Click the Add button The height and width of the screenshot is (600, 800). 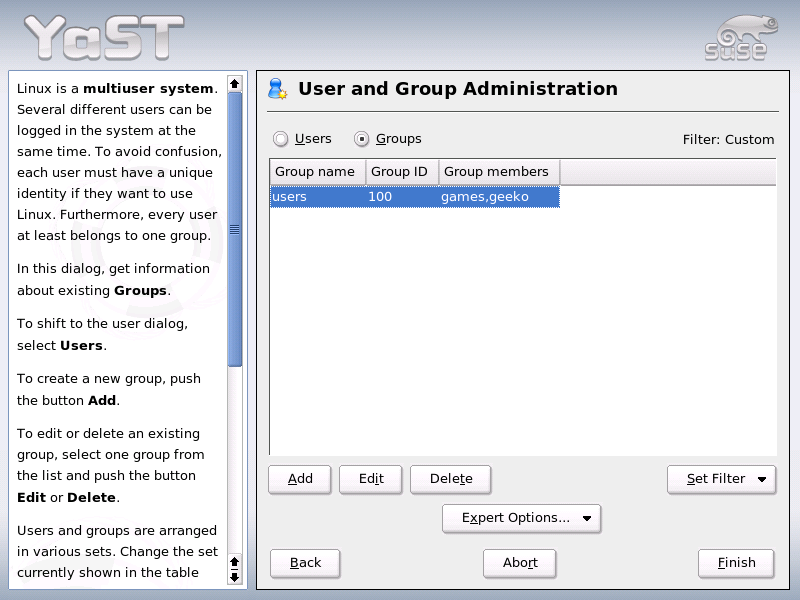pyautogui.click(x=300, y=479)
